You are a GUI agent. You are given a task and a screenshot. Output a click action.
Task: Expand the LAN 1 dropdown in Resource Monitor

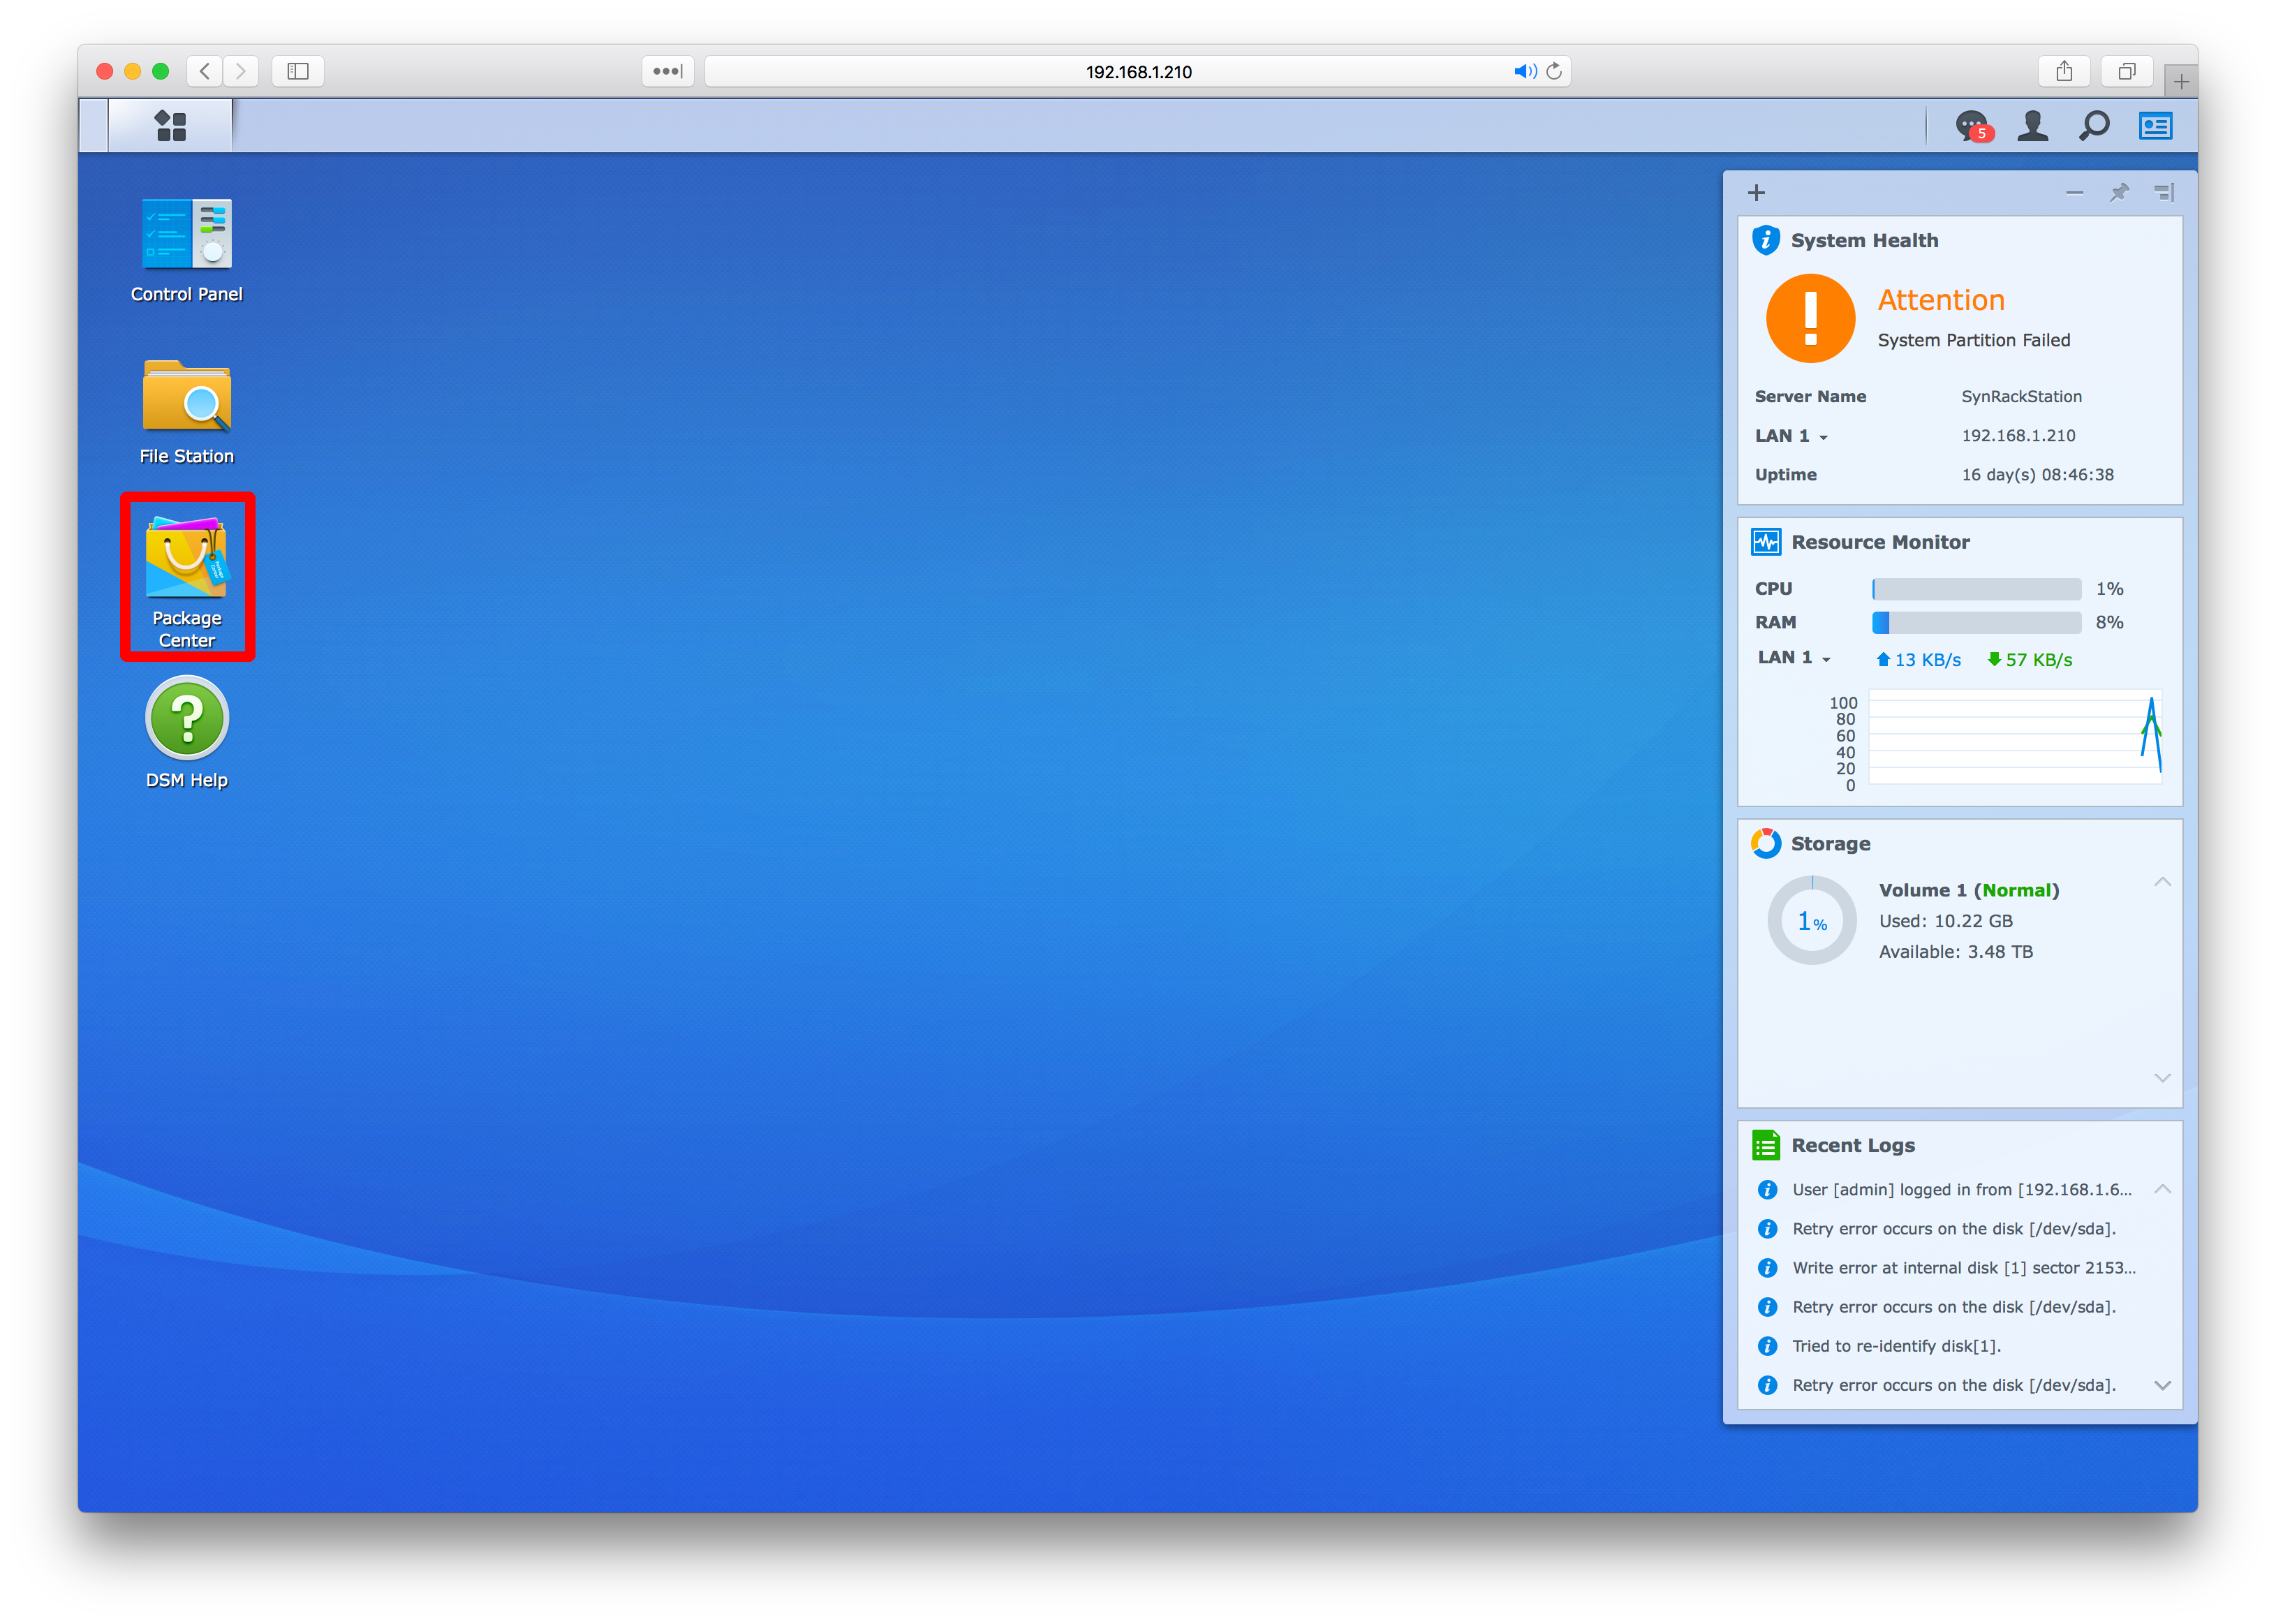click(x=1826, y=659)
